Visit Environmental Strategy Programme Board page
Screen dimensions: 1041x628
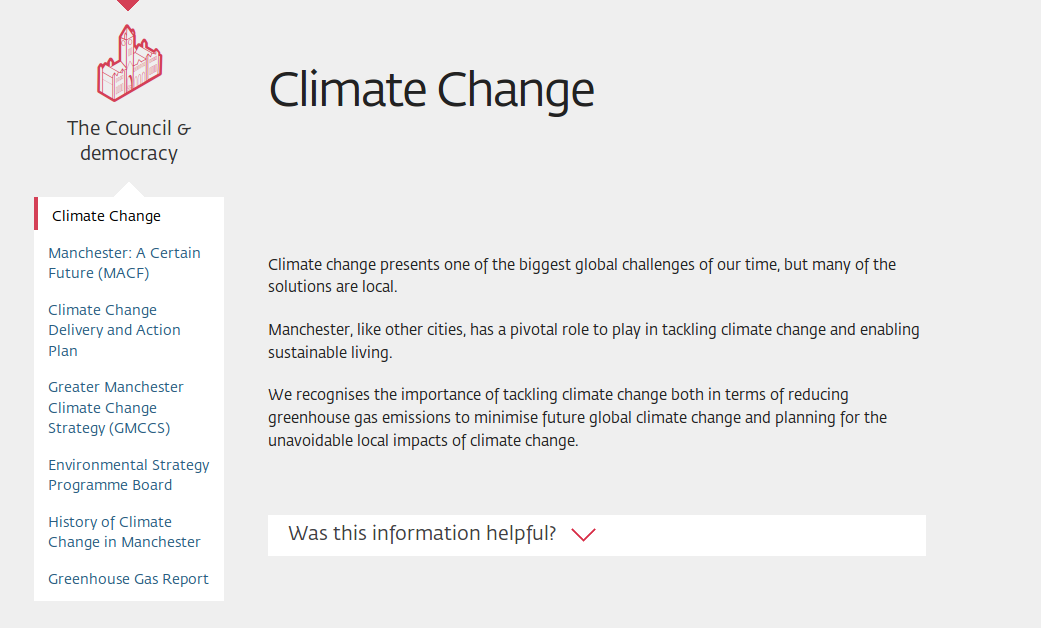[x=129, y=475]
